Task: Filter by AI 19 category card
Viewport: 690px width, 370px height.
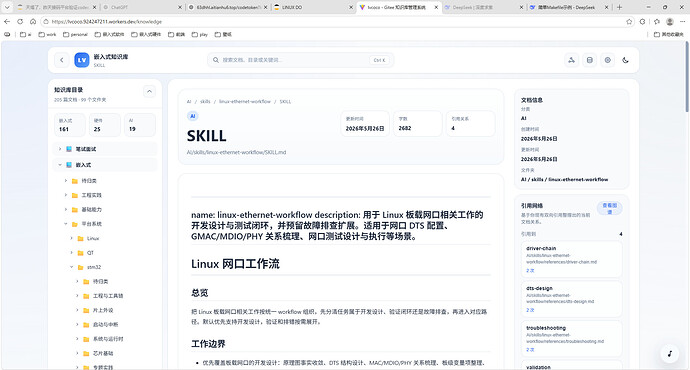Action: 139,125
